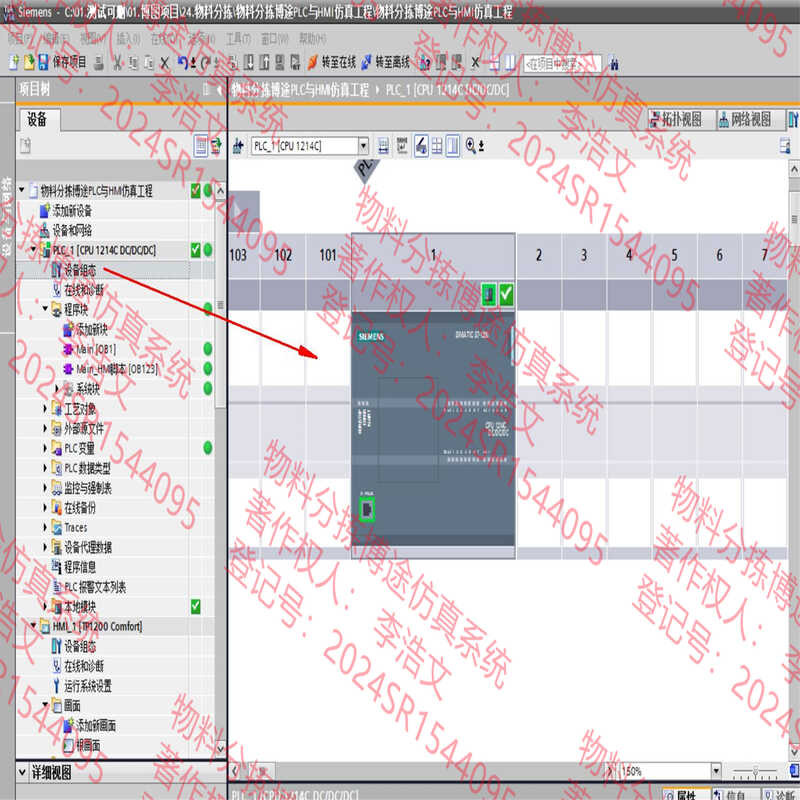This screenshot has width=800, height=800.
Task: Open the Zoom level 150% dropdown
Action: (713, 772)
